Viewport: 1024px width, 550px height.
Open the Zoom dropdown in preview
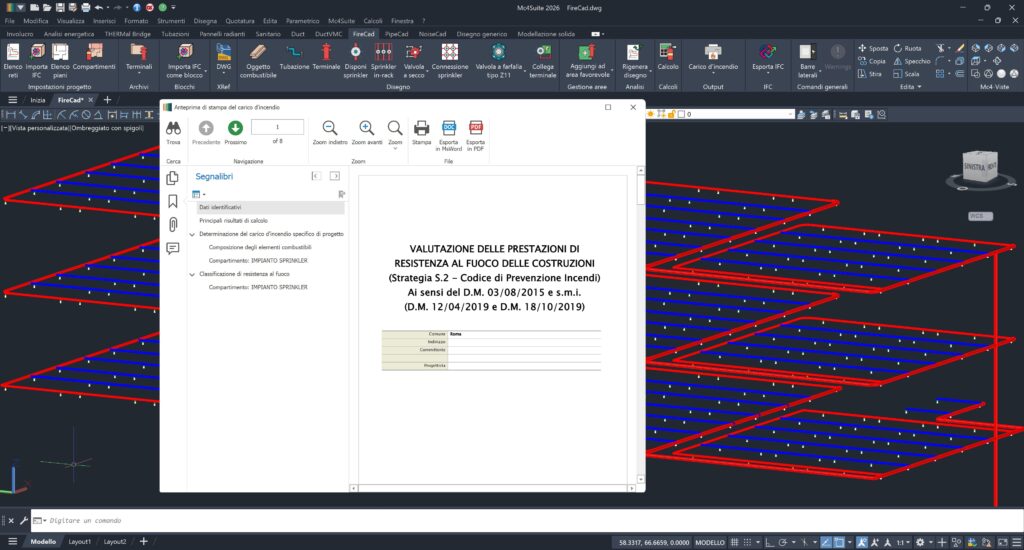pos(395,148)
